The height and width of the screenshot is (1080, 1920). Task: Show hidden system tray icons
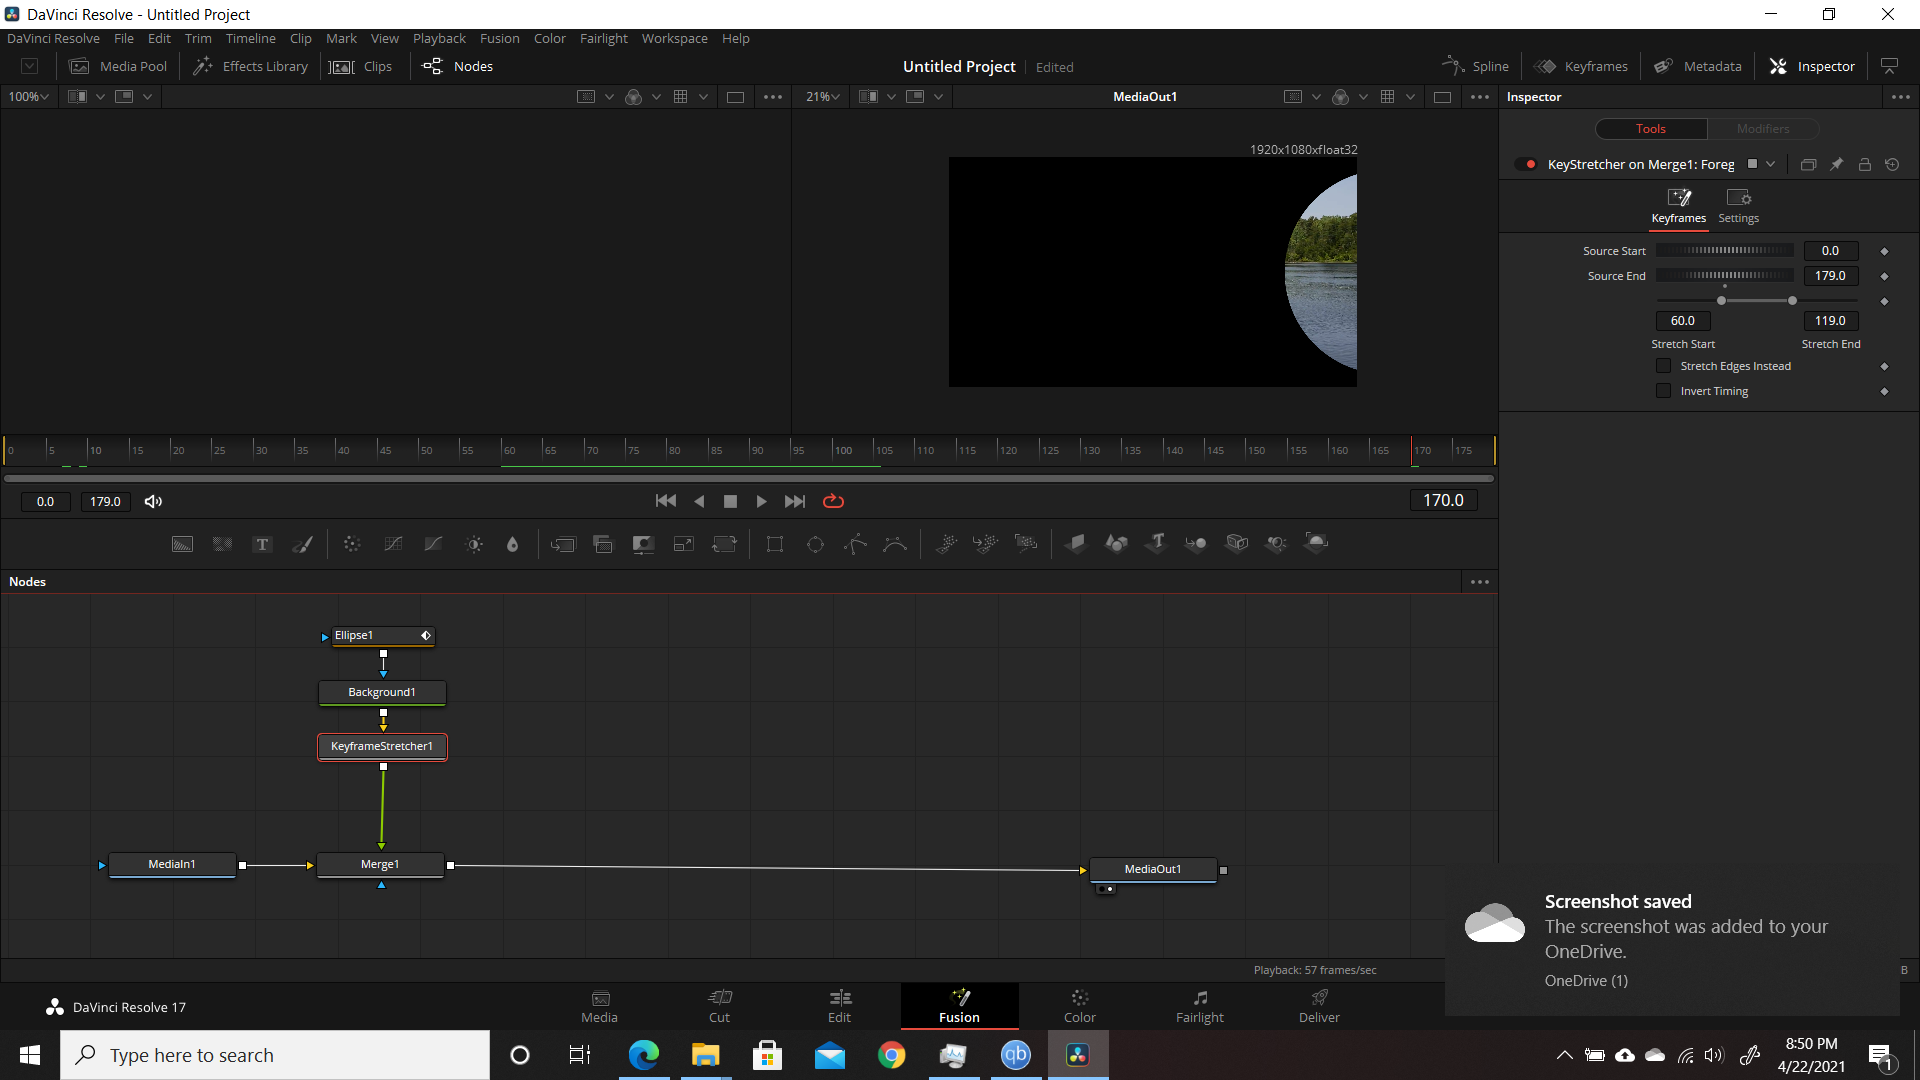pos(1565,1055)
